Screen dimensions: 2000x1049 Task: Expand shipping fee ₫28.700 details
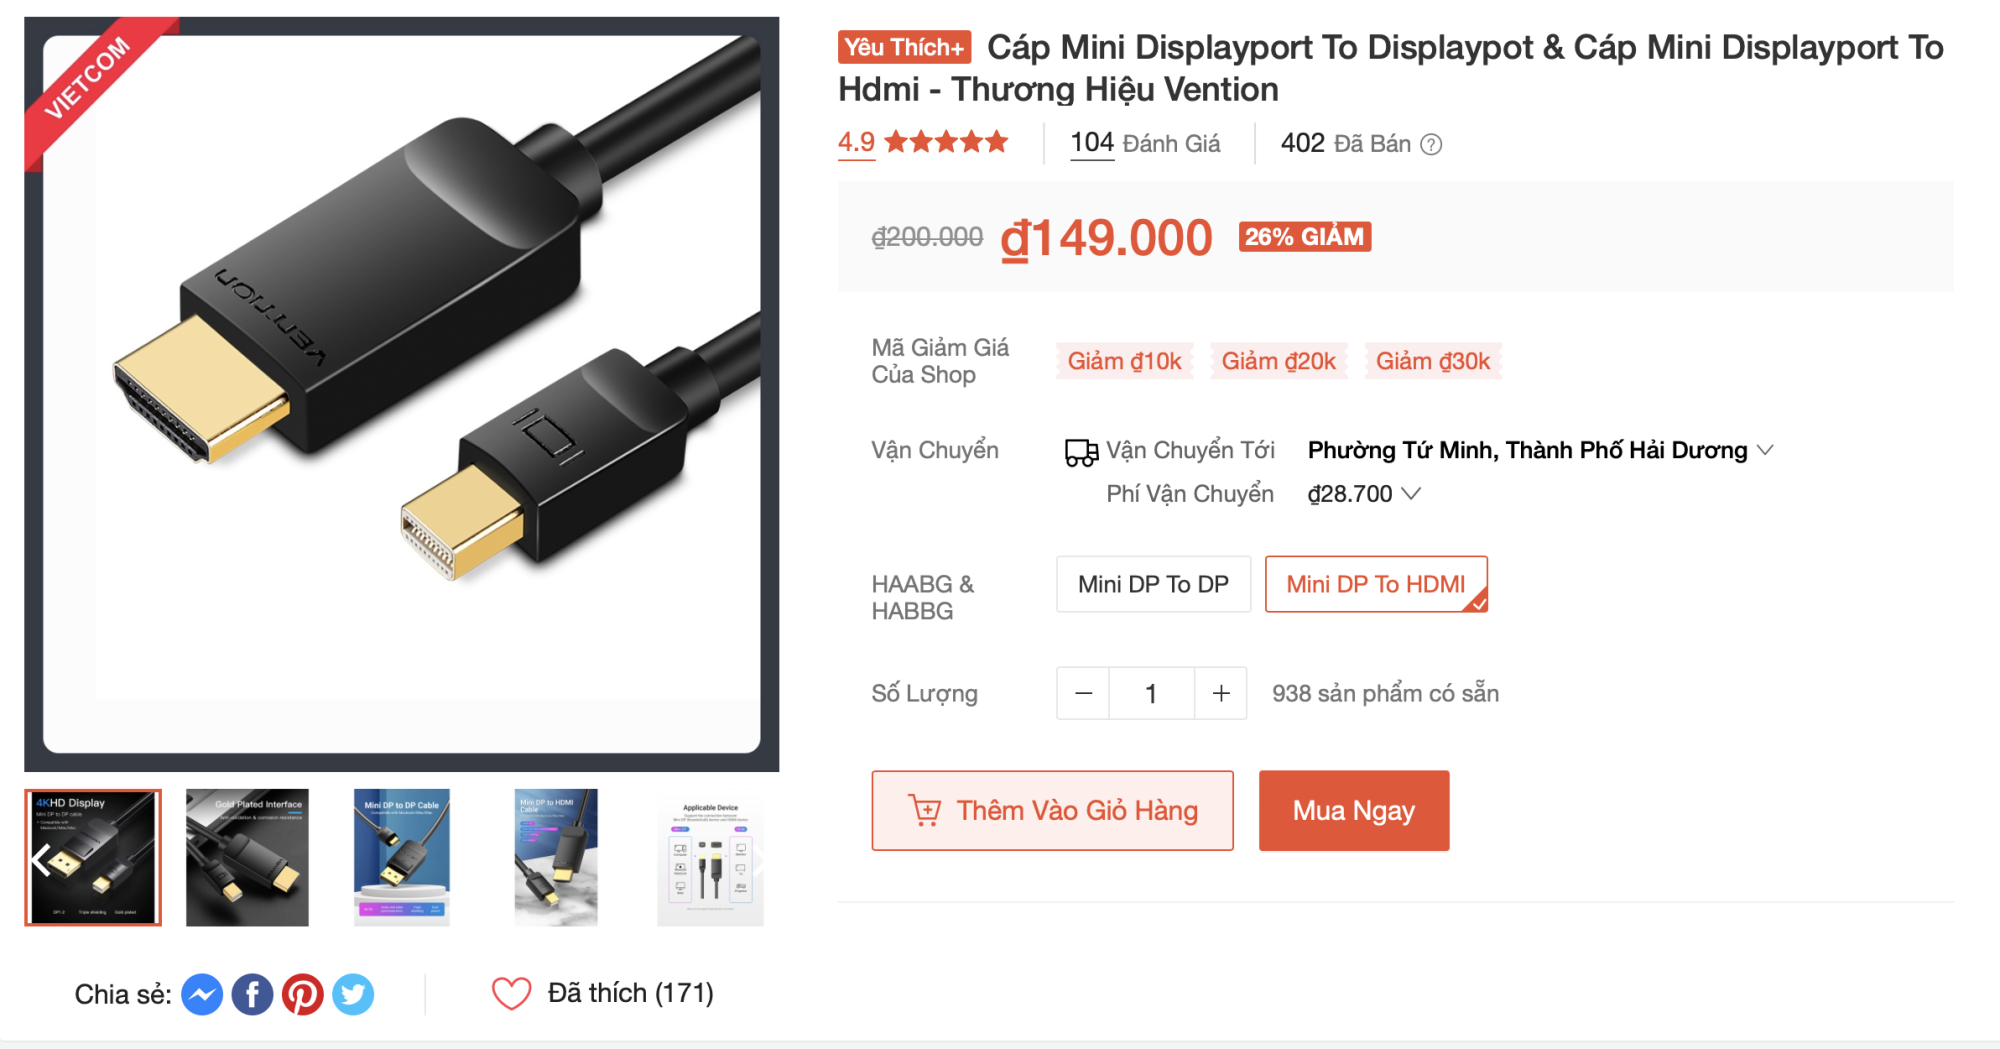(1411, 493)
